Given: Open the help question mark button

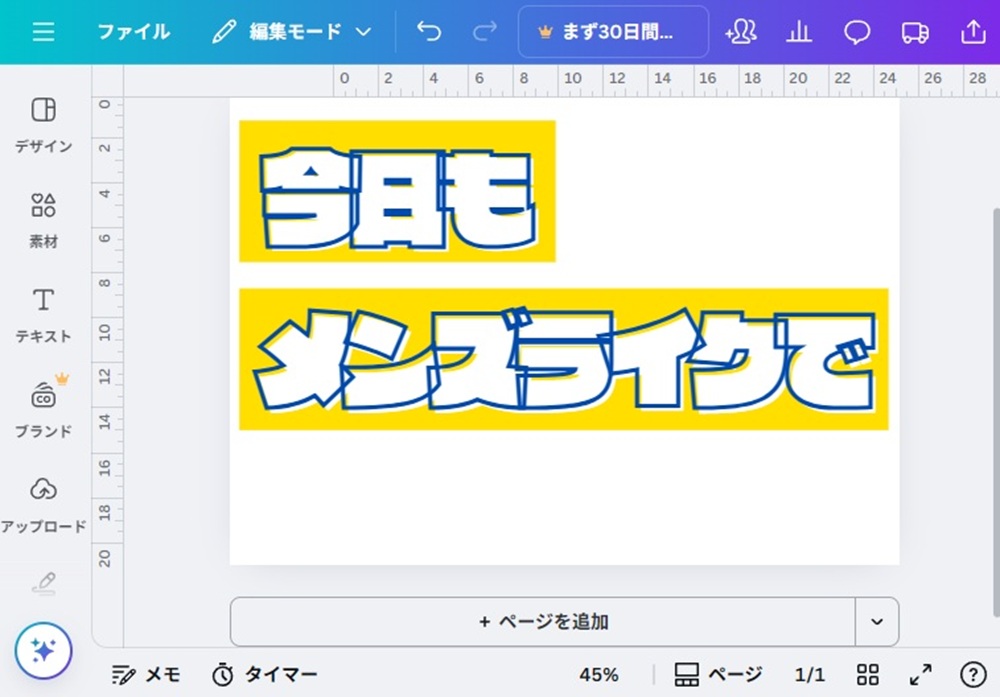Looking at the screenshot, I should click(972, 674).
